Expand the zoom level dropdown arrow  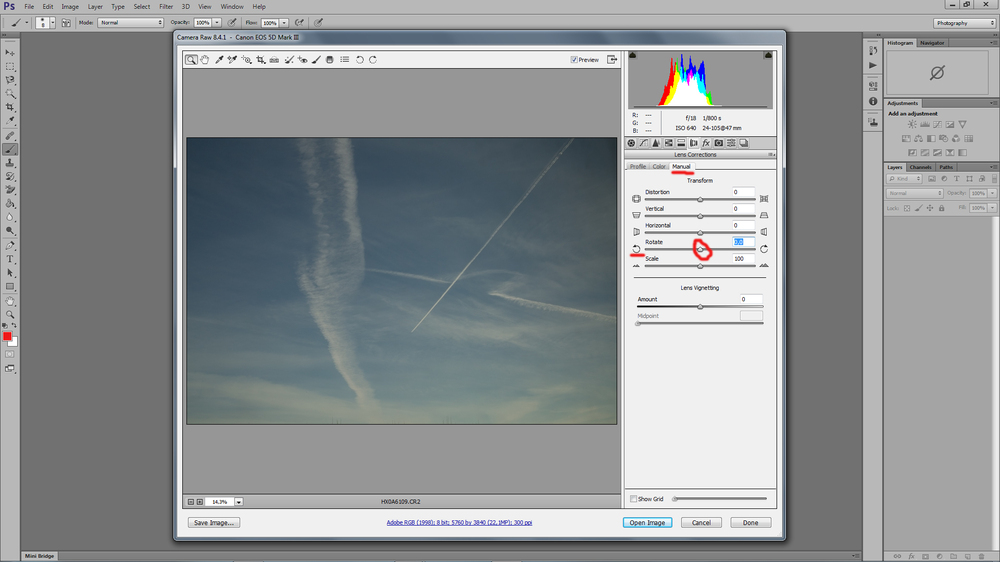(239, 502)
